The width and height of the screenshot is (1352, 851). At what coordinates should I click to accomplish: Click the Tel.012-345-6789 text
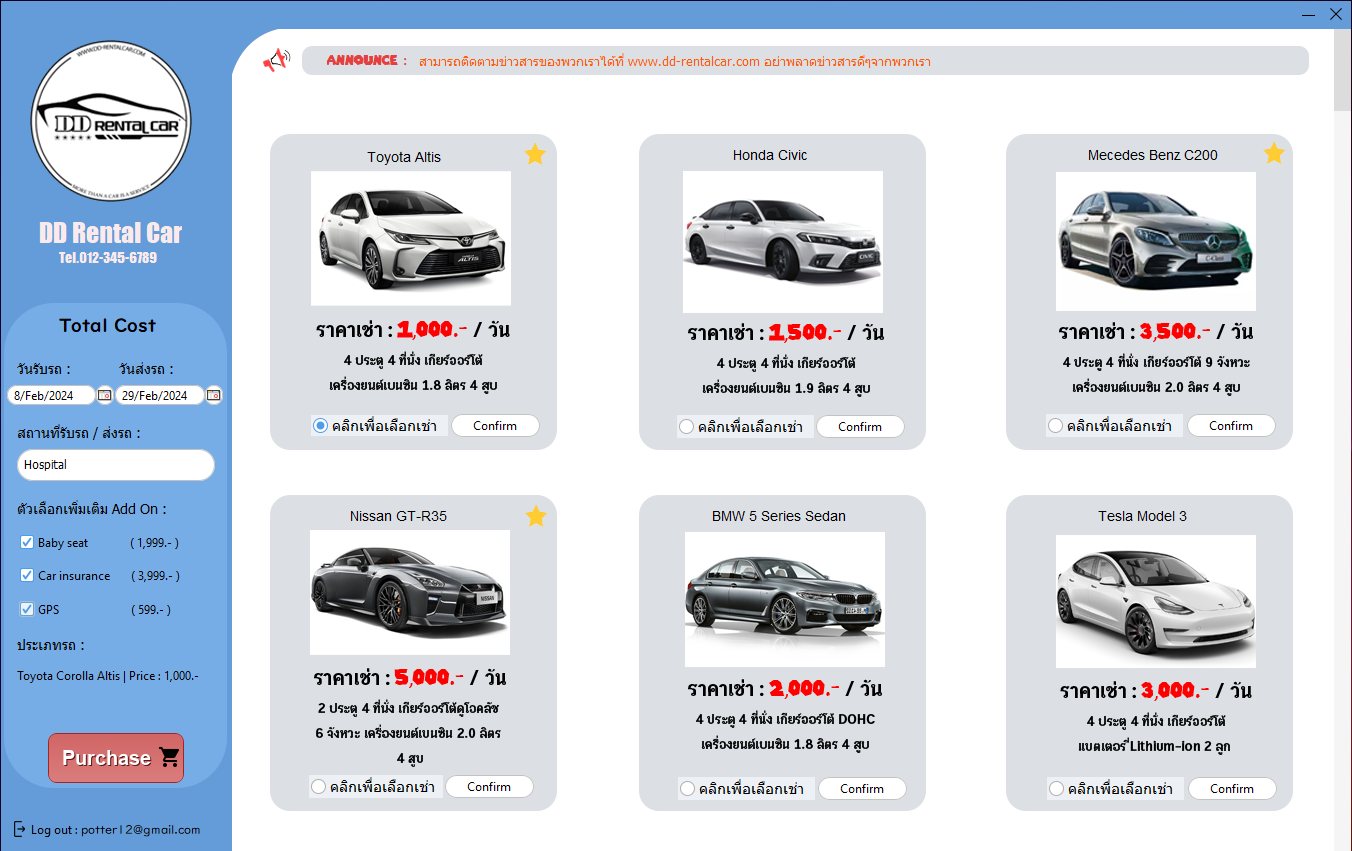tap(108, 258)
